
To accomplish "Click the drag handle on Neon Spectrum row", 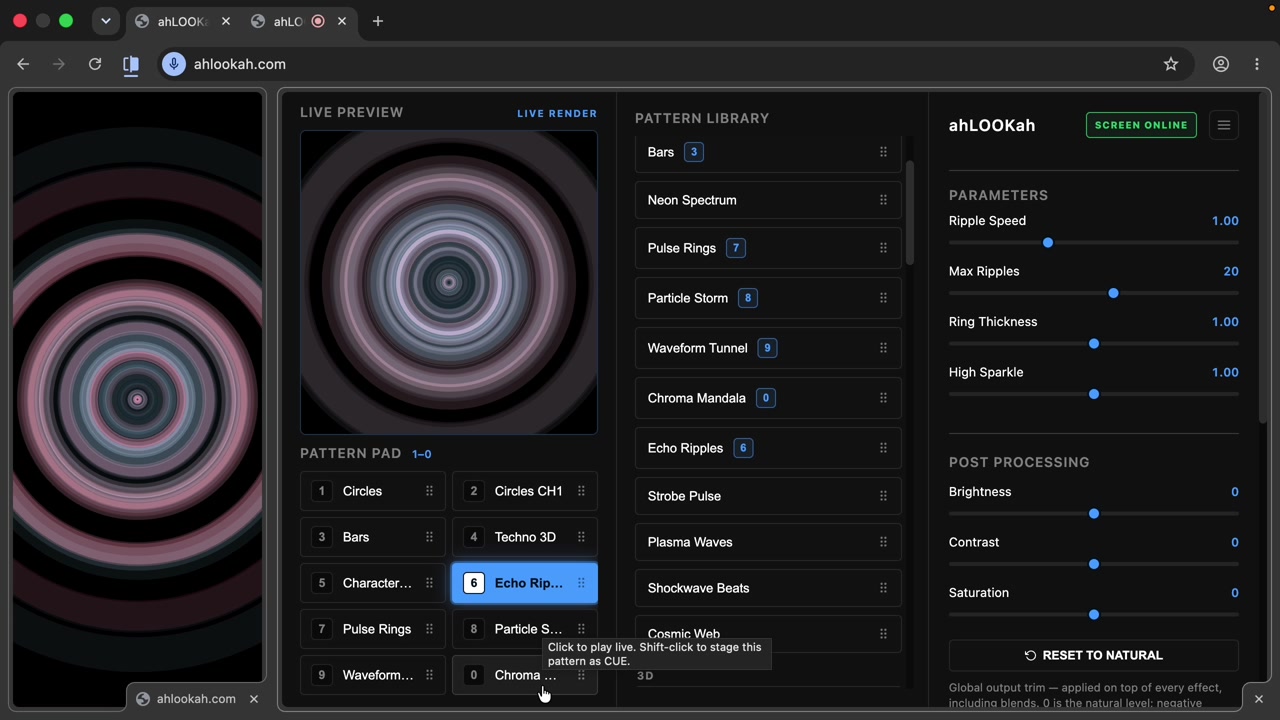I will [x=883, y=200].
